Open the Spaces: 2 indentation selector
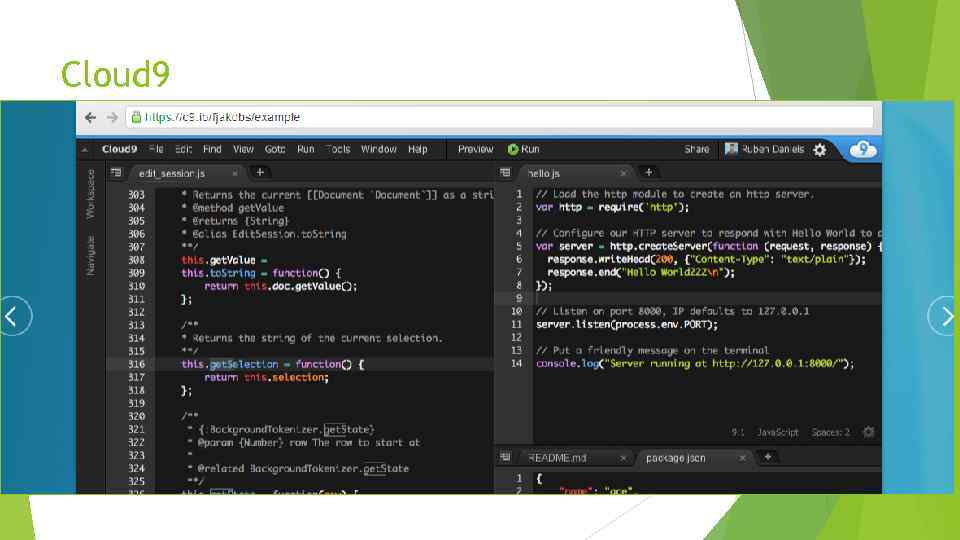Image resolution: width=960 pixels, height=540 pixels. pyautogui.click(x=830, y=432)
